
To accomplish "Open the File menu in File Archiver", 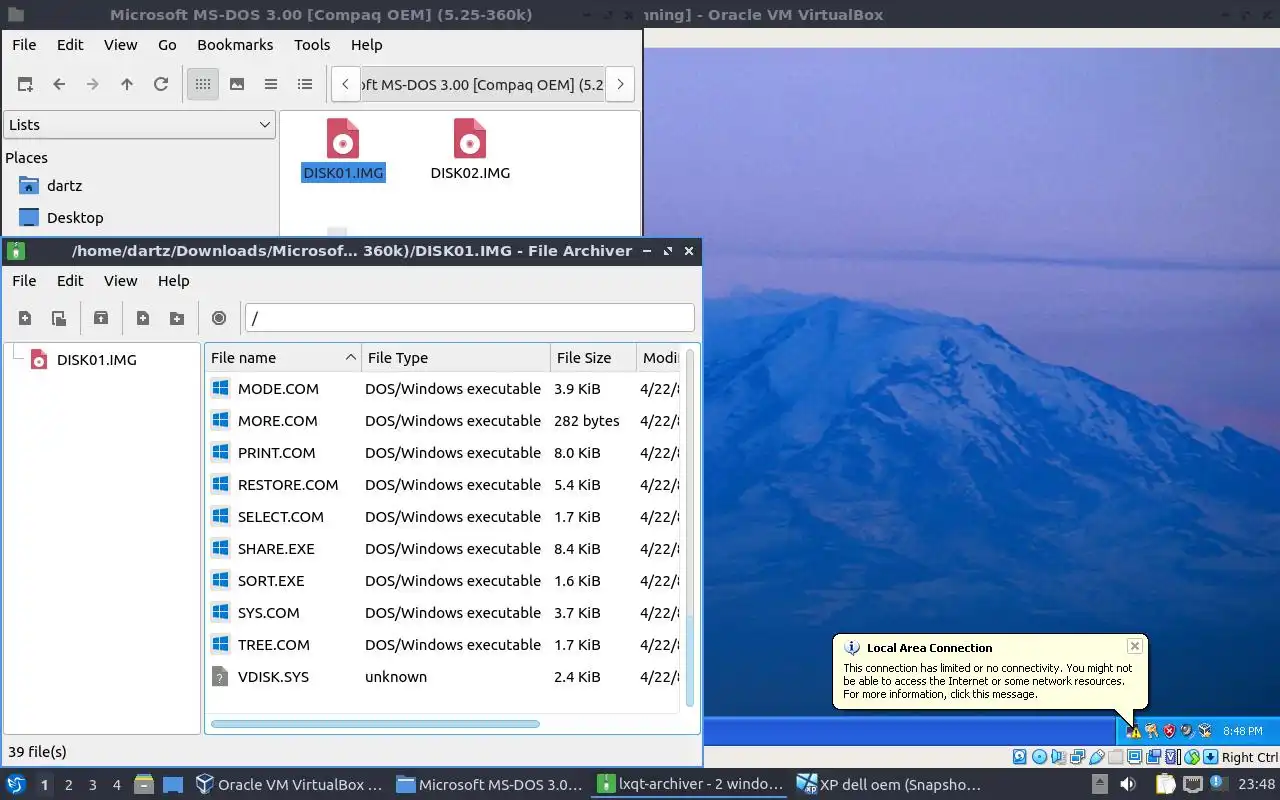I will (24, 280).
